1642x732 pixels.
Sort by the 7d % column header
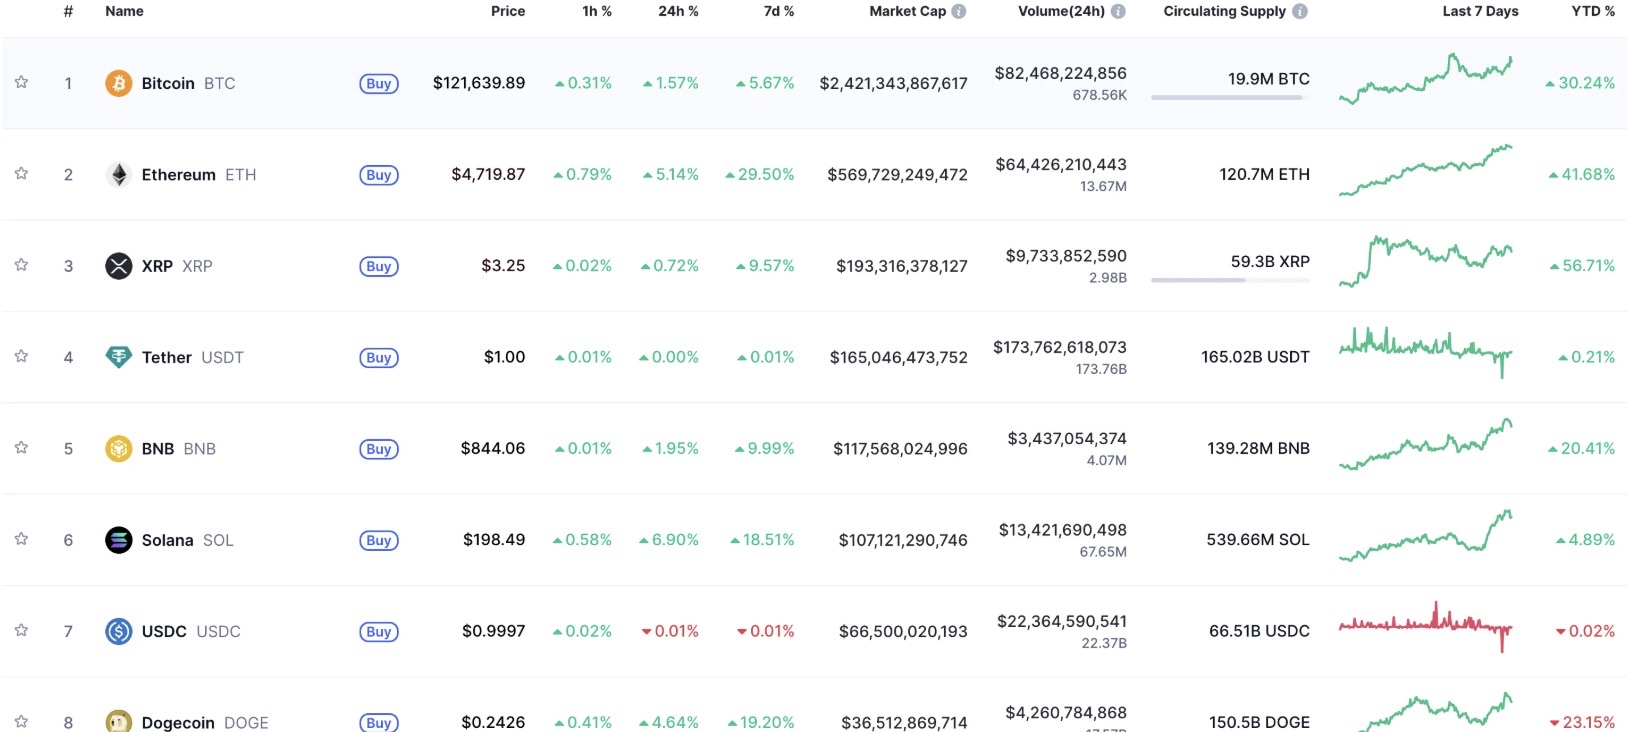[778, 11]
